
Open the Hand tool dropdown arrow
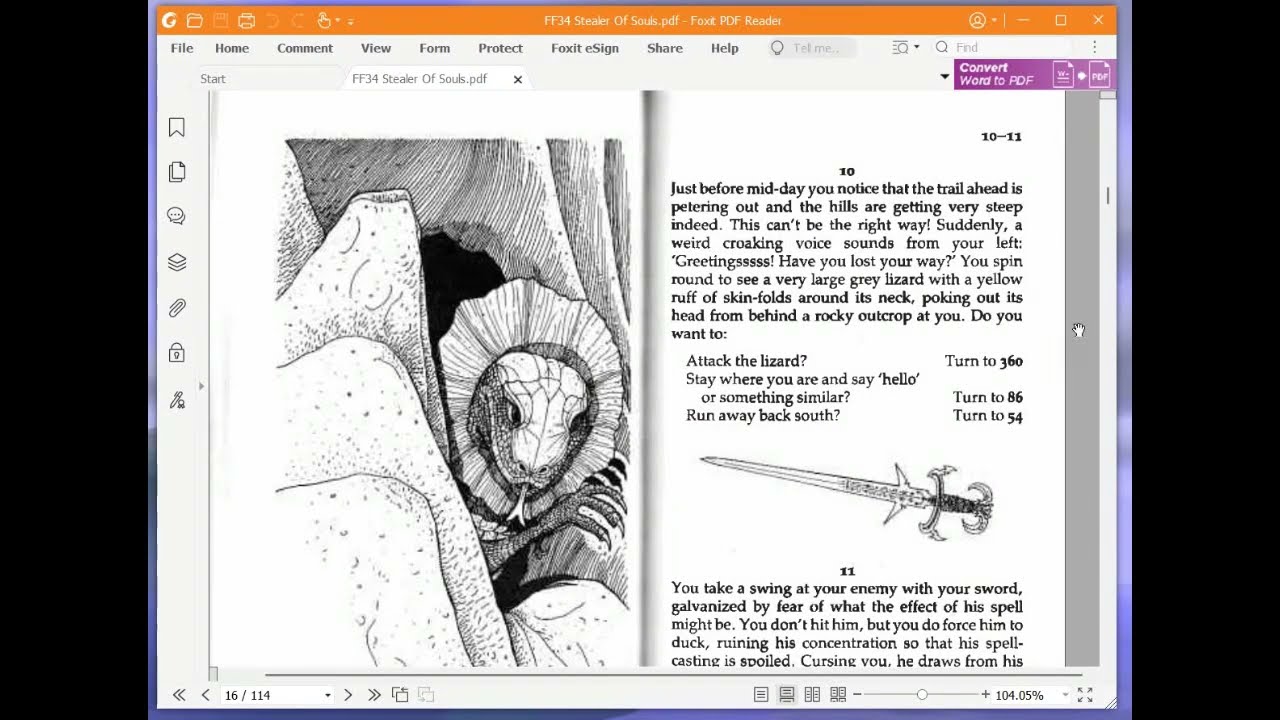[x=338, y=21]
